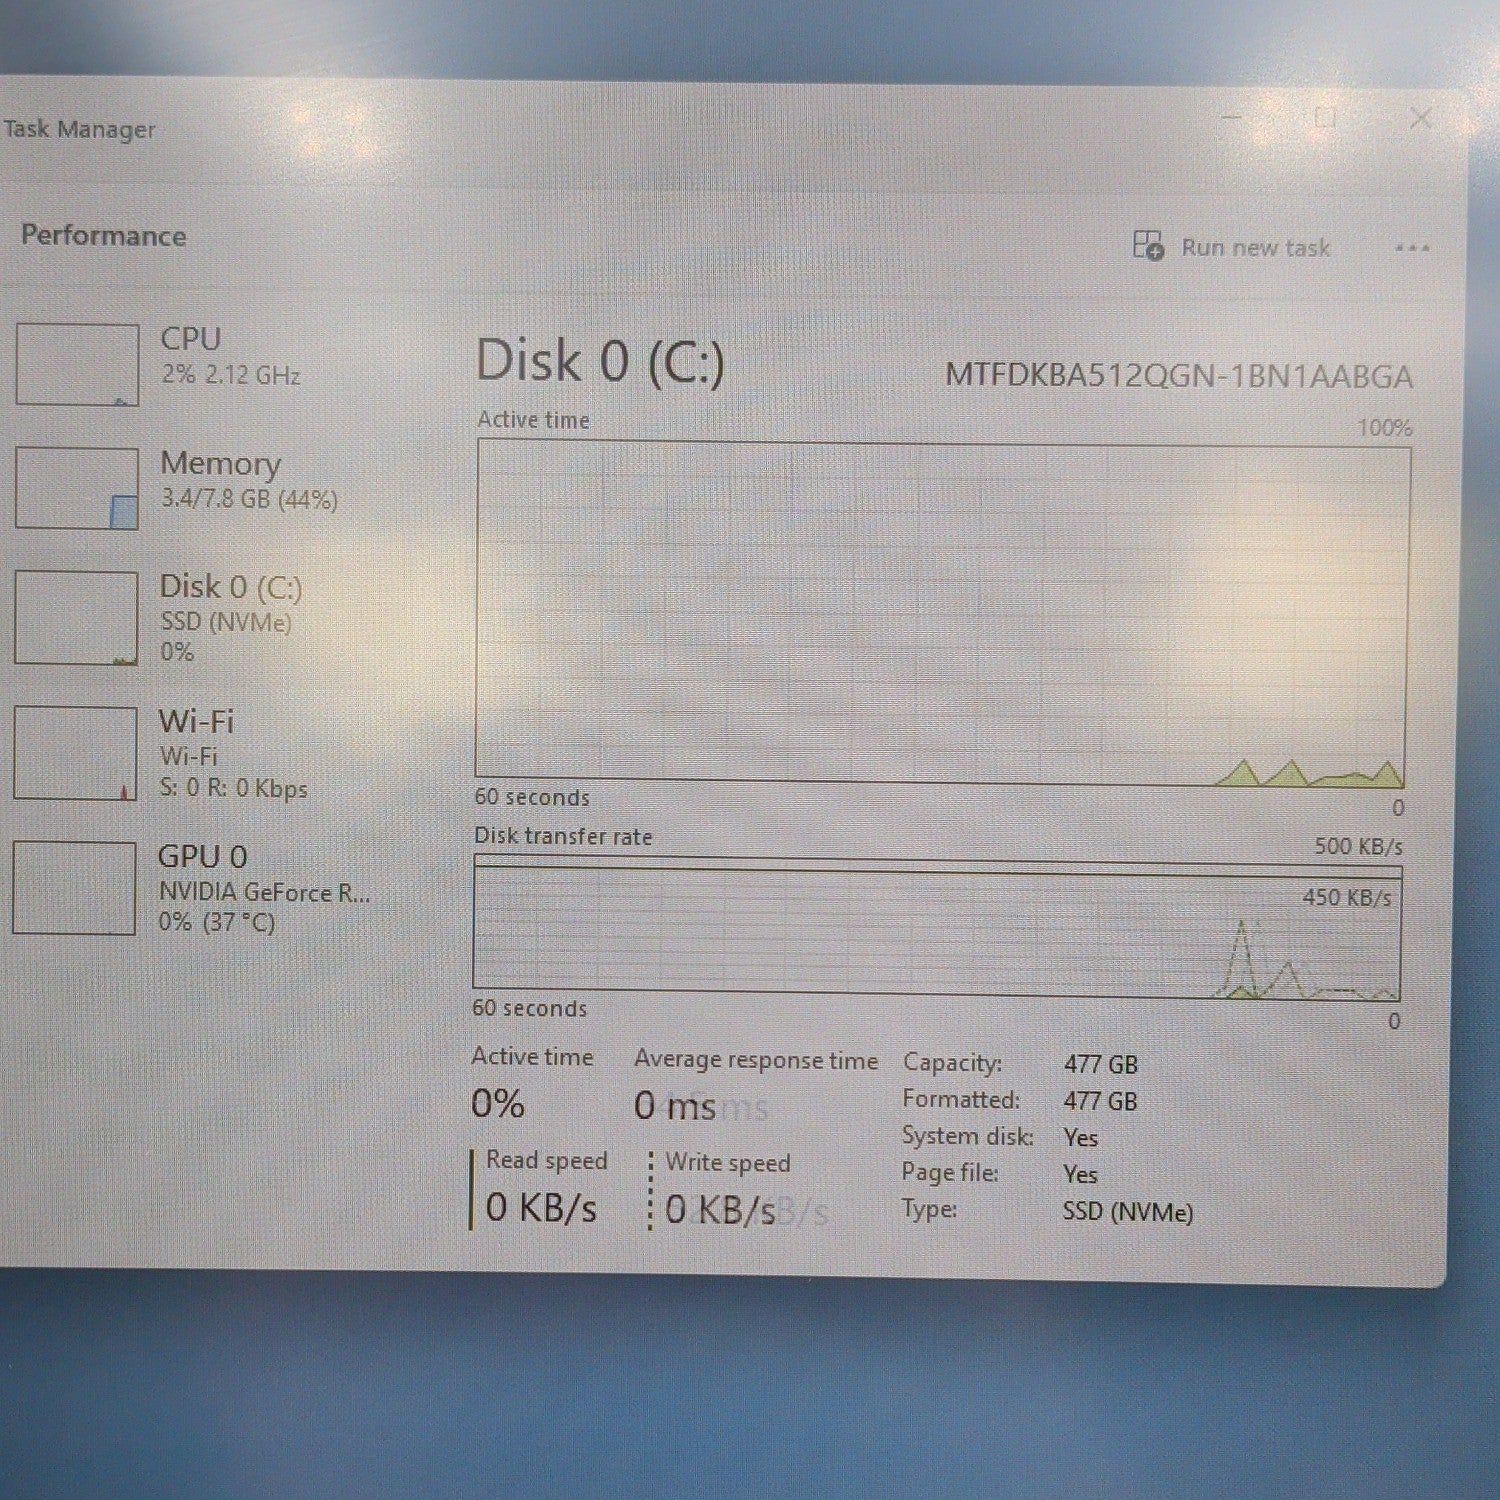Click the Read speed legend indicator
This screenshot has width=1500, height=1500.
click(x=472, y=1188)
